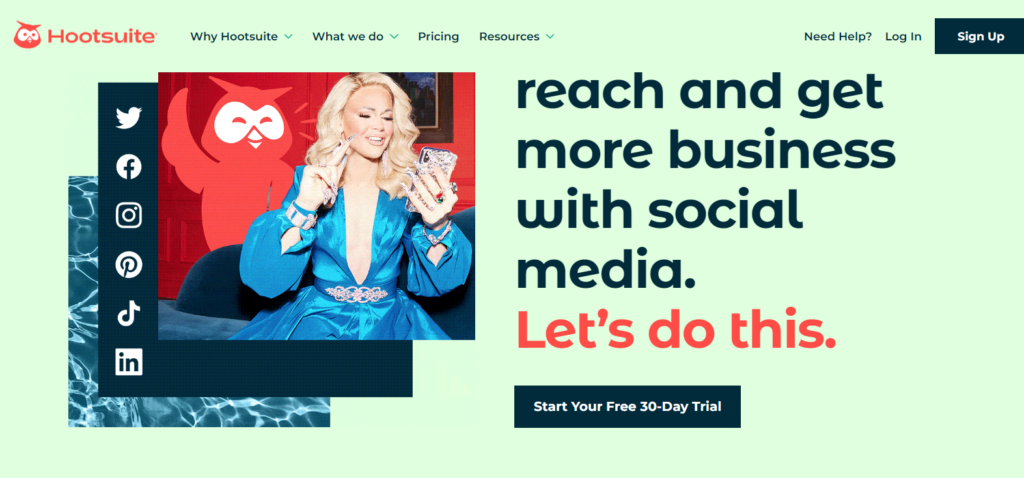Expand the Resources chevron

550,37
